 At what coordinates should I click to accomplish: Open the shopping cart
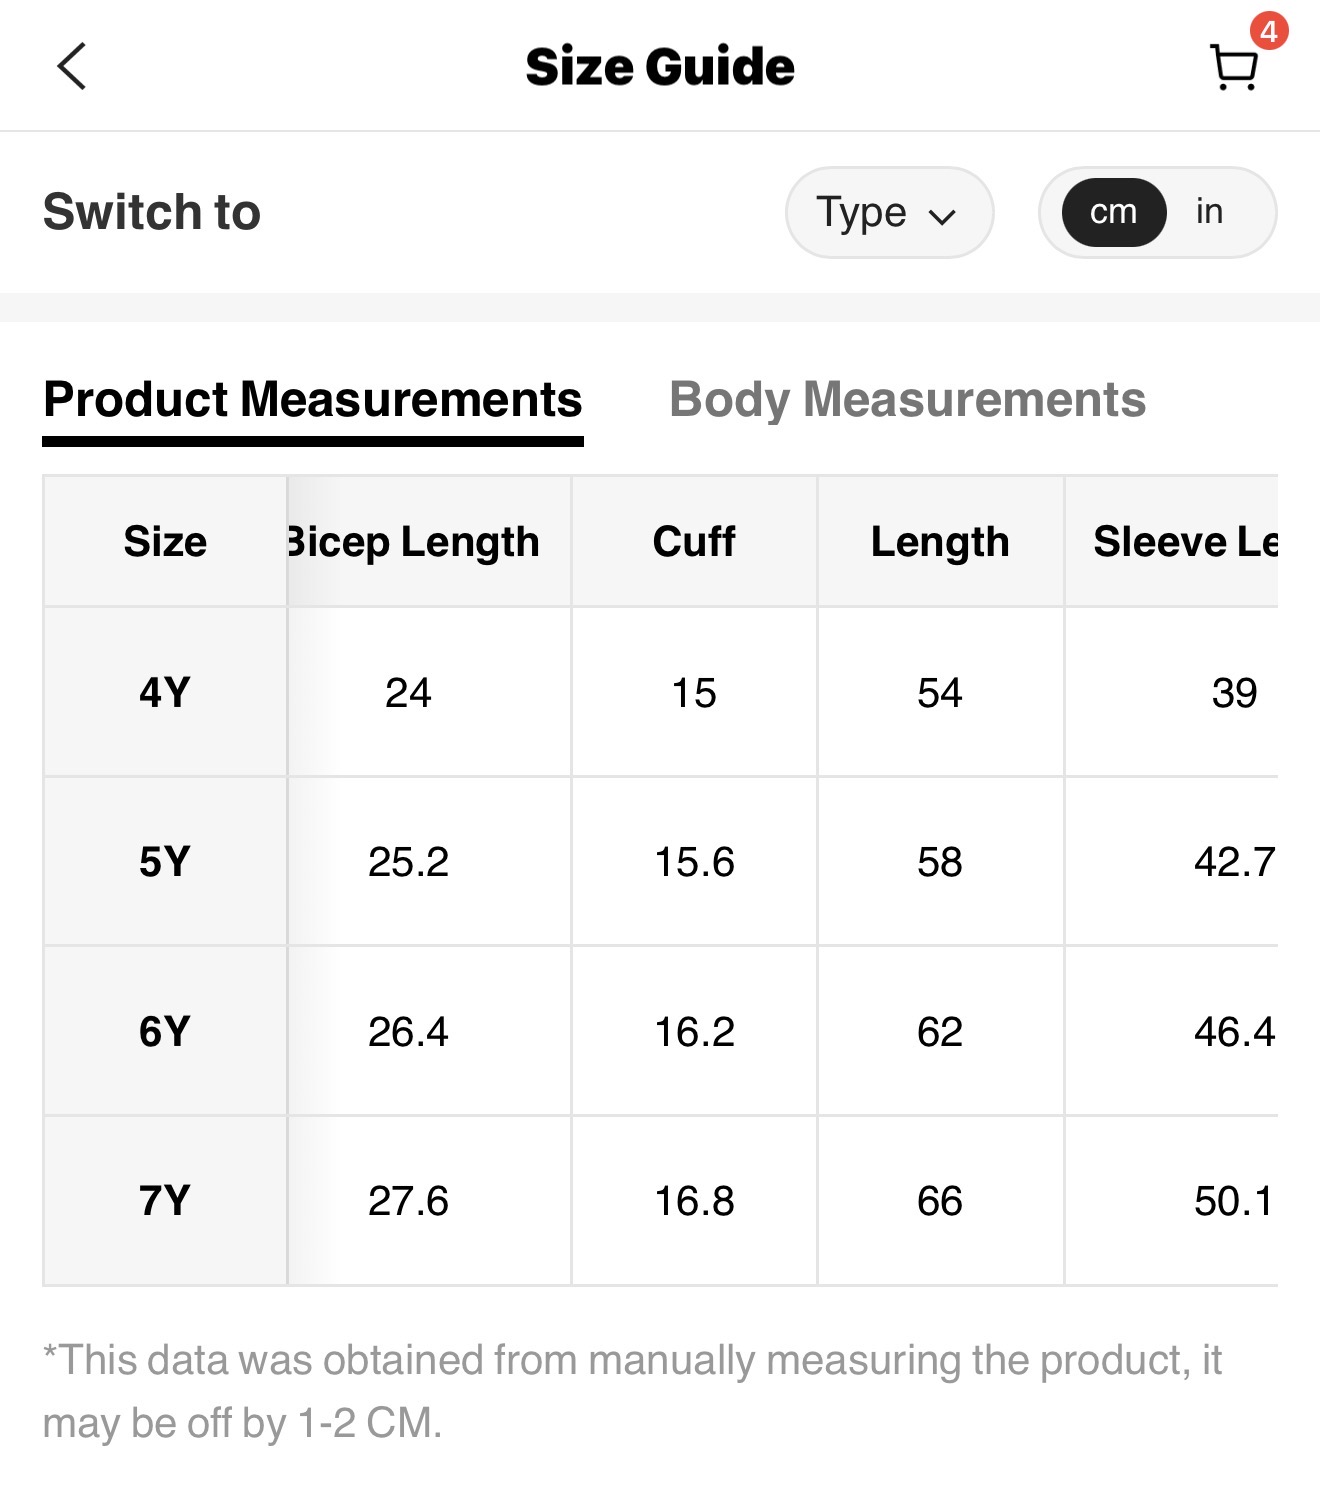coord(1234,68)
